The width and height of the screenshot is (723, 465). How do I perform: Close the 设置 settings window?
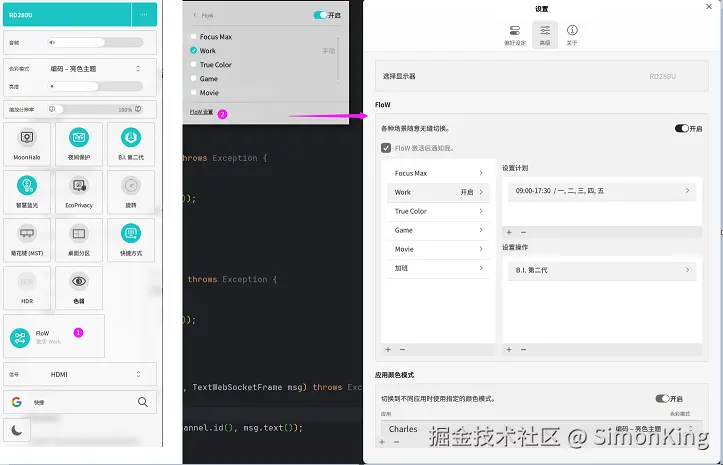pos(709,6)
